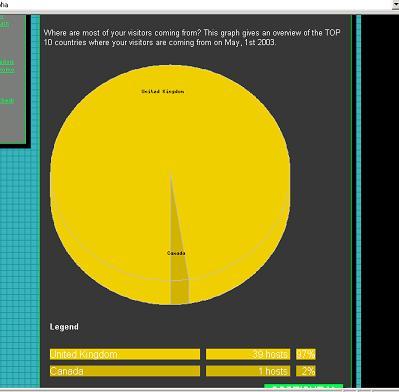The height and width of the screenshot is (392, 399).
Task: Open the Canada legend link
Action: click(x=67, y=371)
